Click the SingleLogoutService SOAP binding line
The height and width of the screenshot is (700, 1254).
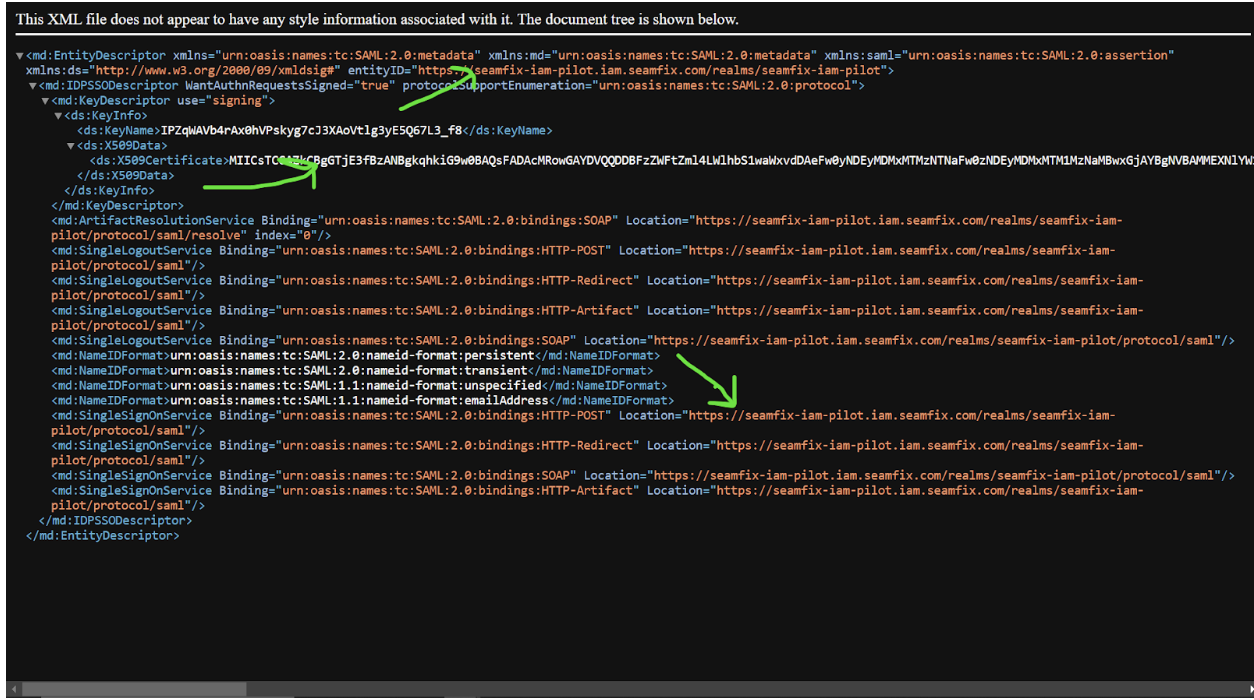(x=643, y=340)
